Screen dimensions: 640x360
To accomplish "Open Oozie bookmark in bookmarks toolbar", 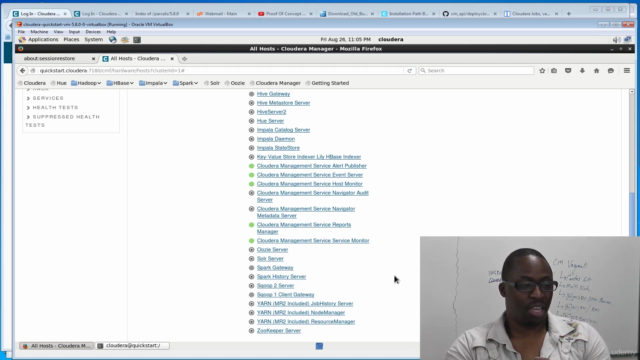I will (235, 83).
